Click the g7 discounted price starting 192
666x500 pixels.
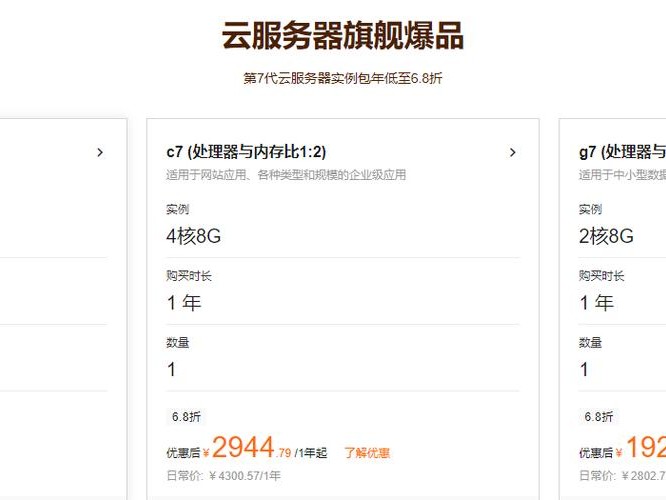tap(641, 449)
